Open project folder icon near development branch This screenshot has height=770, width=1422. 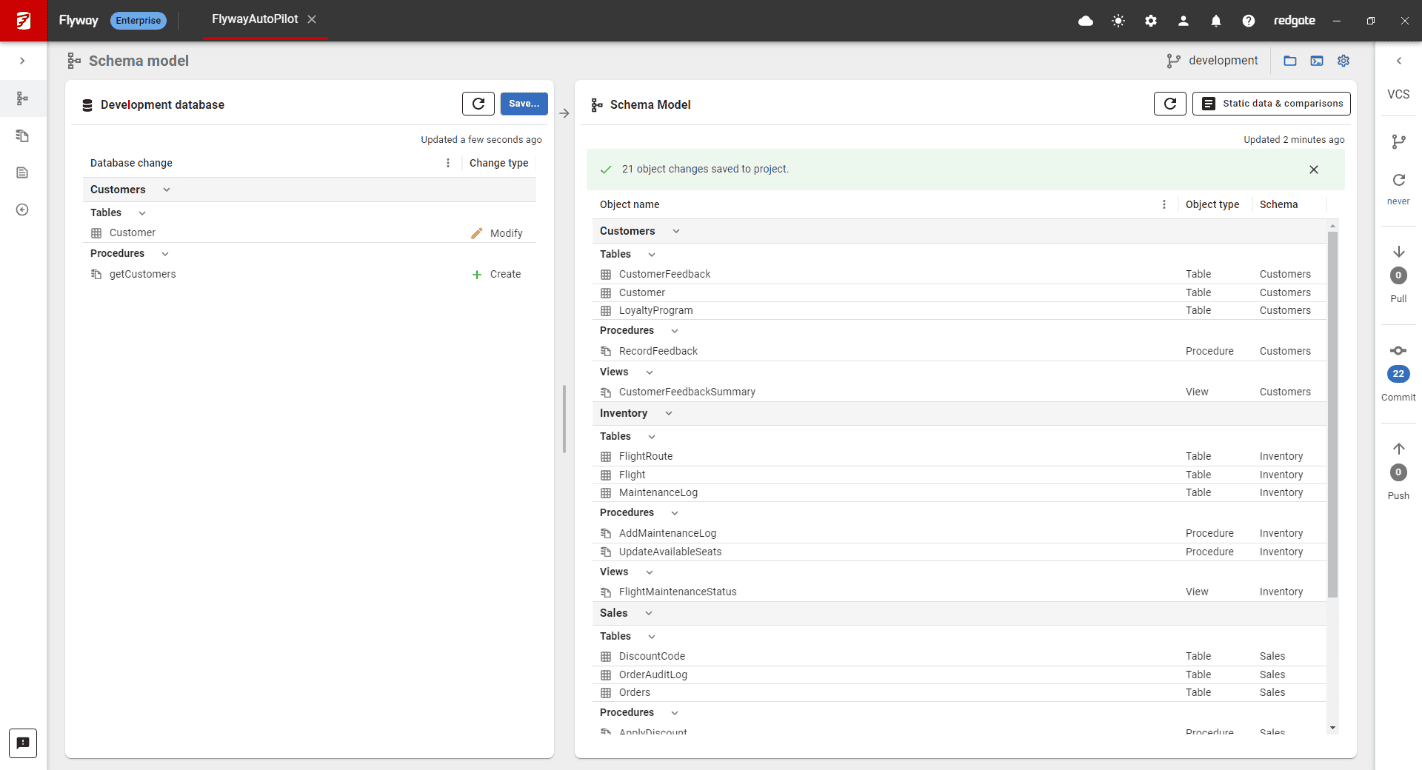1290,61
